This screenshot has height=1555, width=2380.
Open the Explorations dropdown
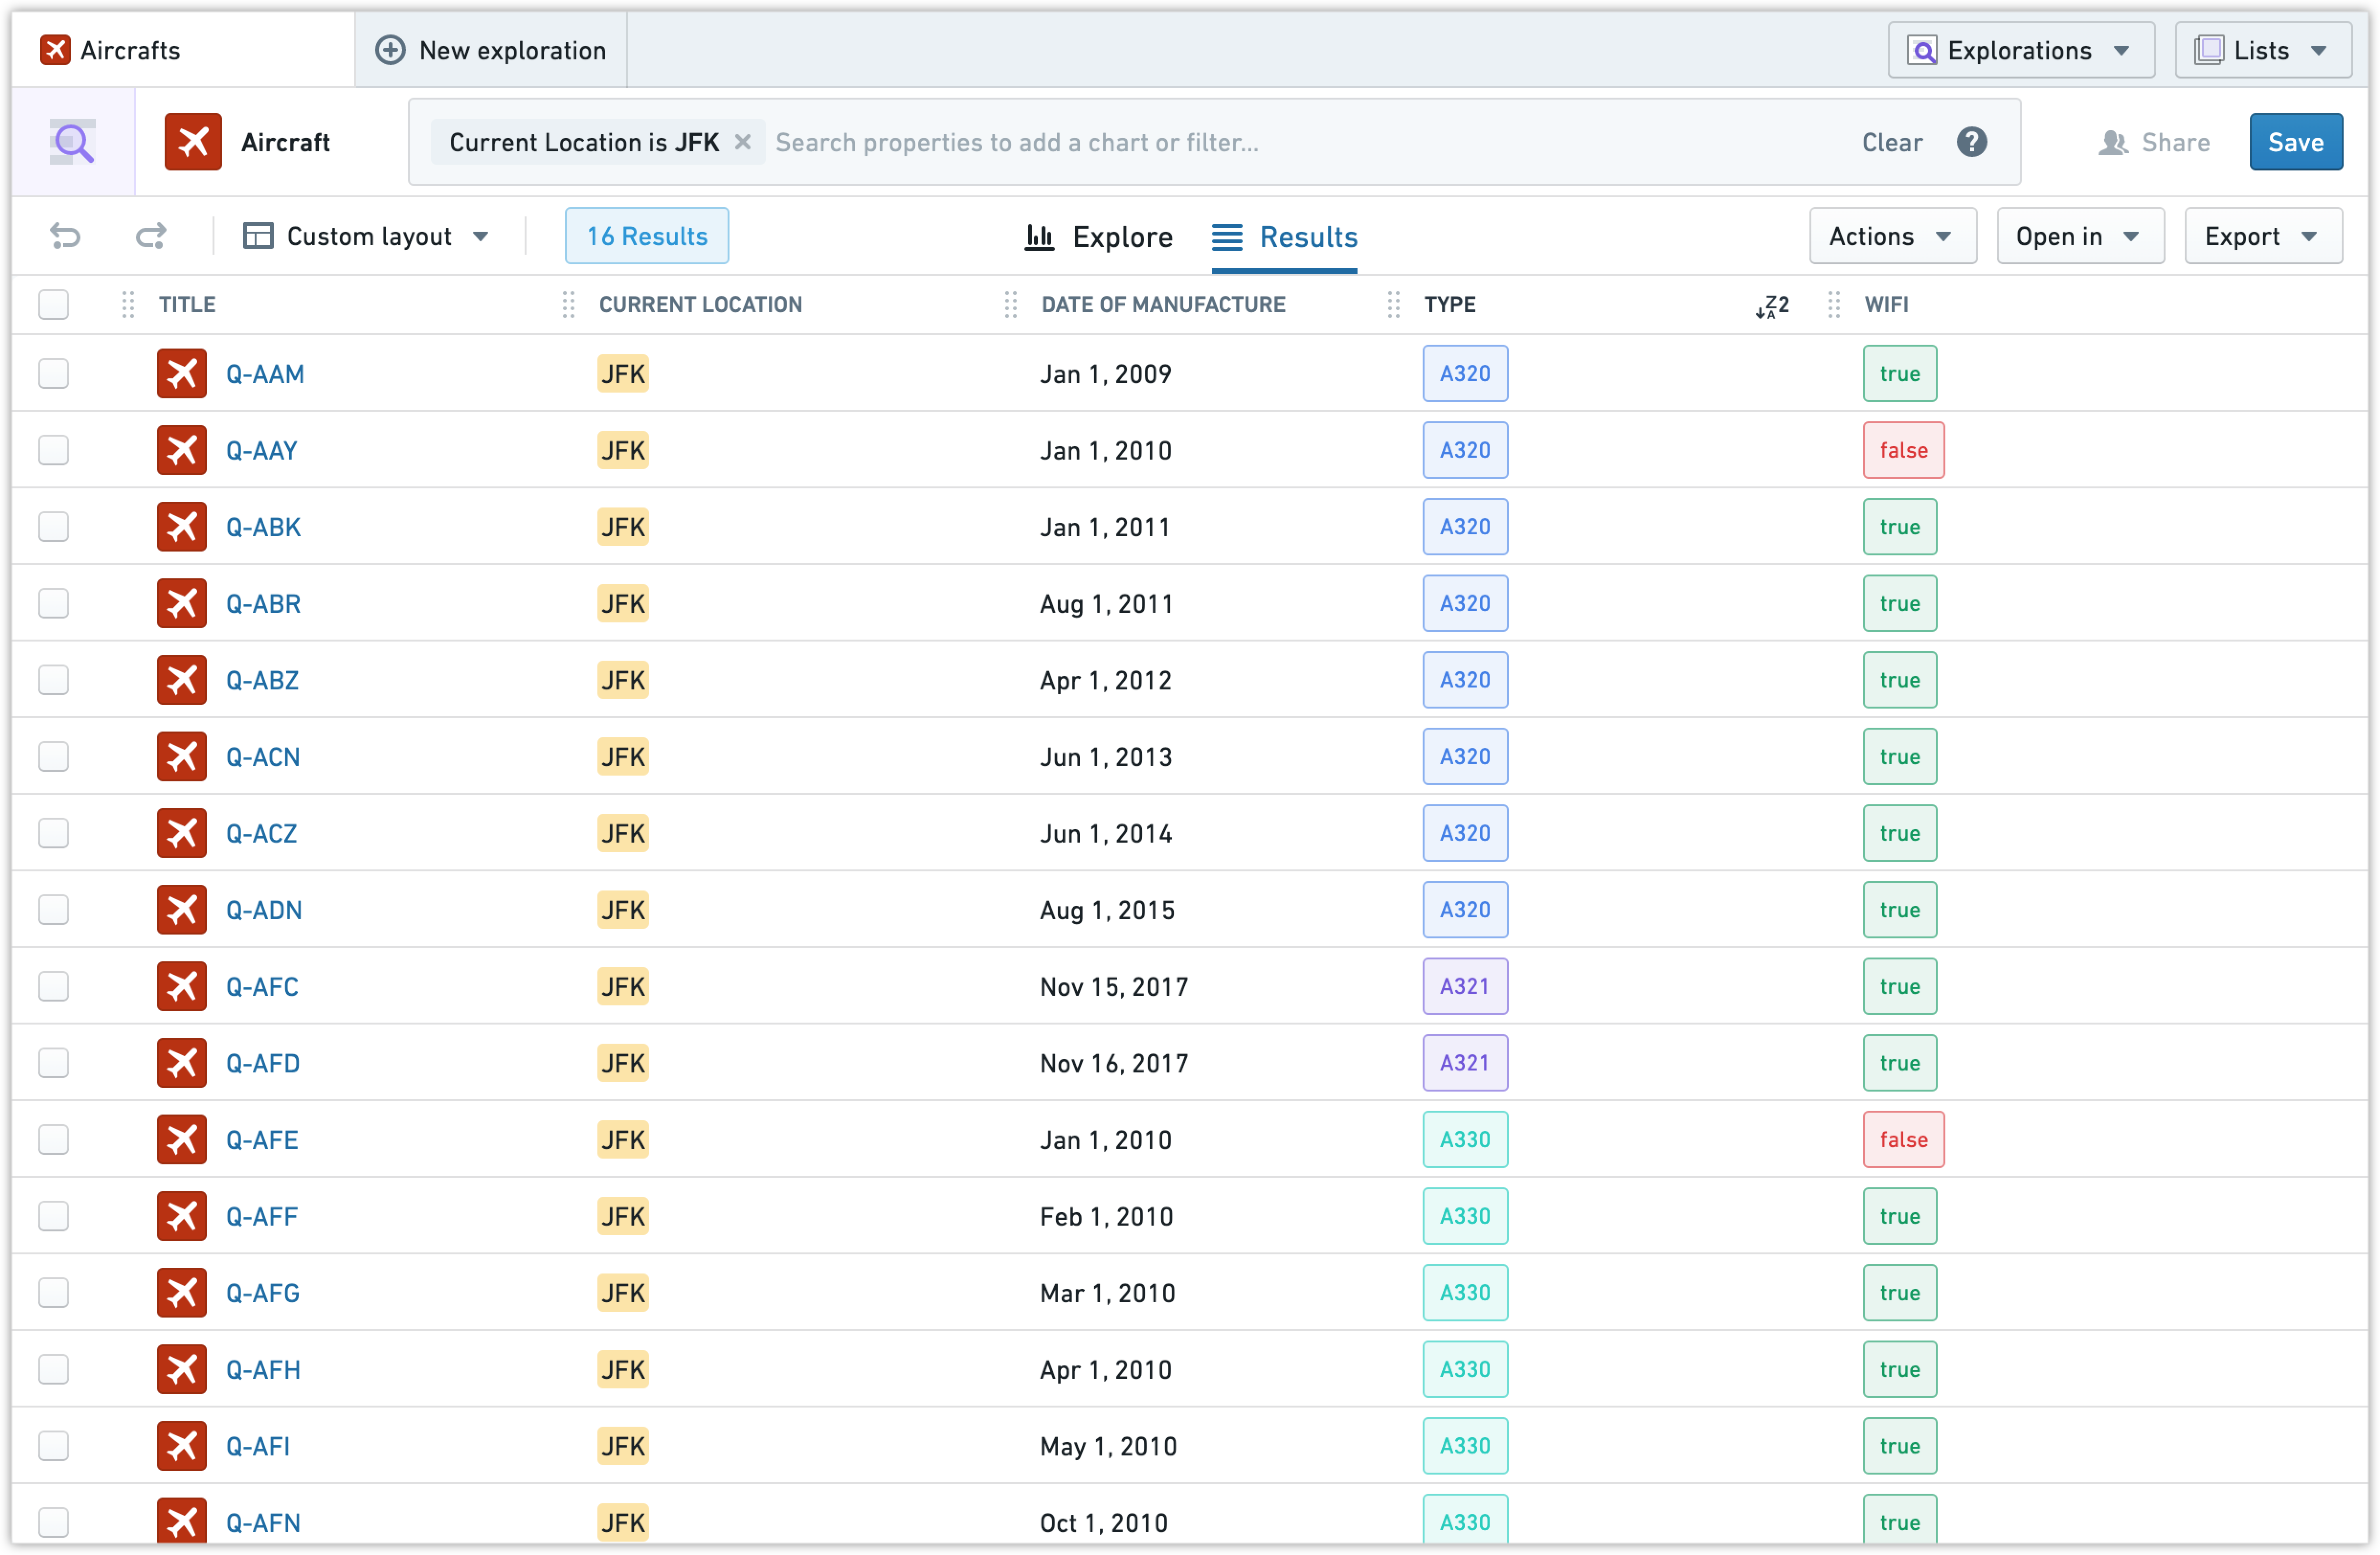tap(2021, 50)
